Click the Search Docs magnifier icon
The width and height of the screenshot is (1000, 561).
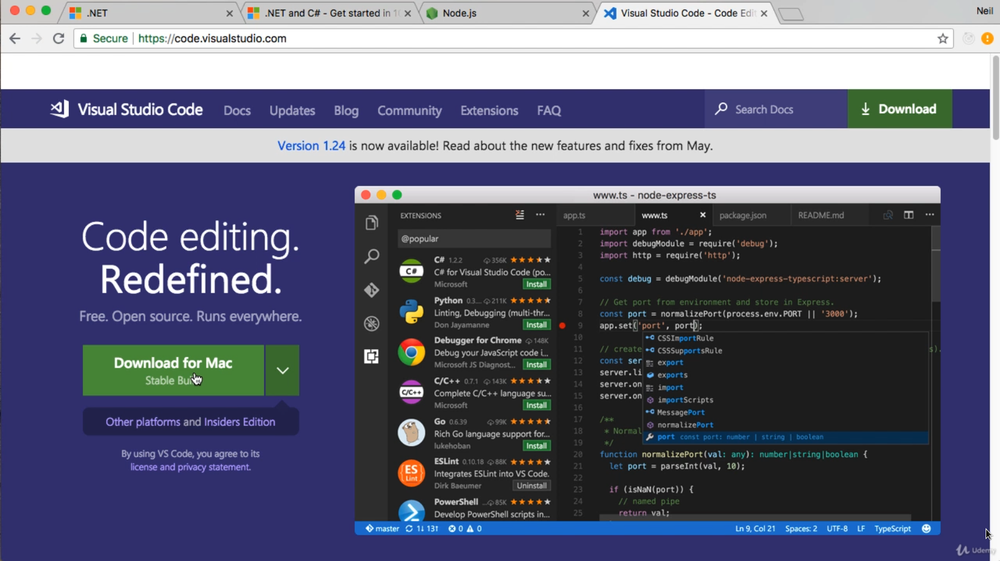(x=721, y=109)
